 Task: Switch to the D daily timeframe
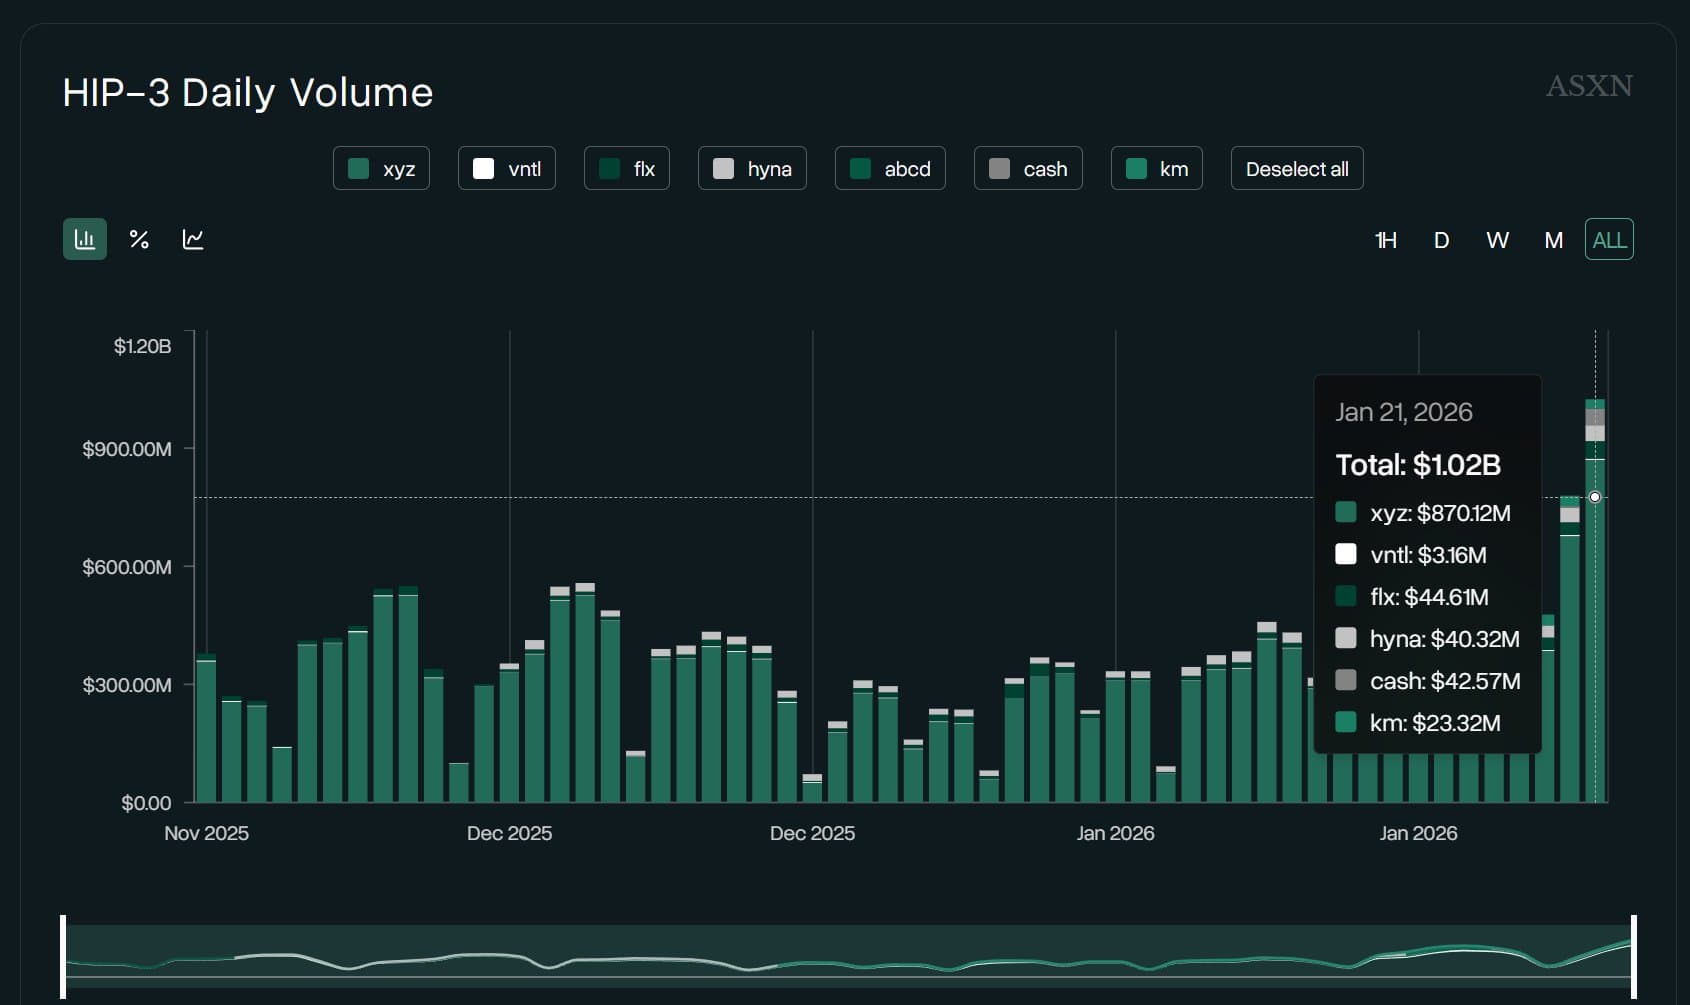1441,240
